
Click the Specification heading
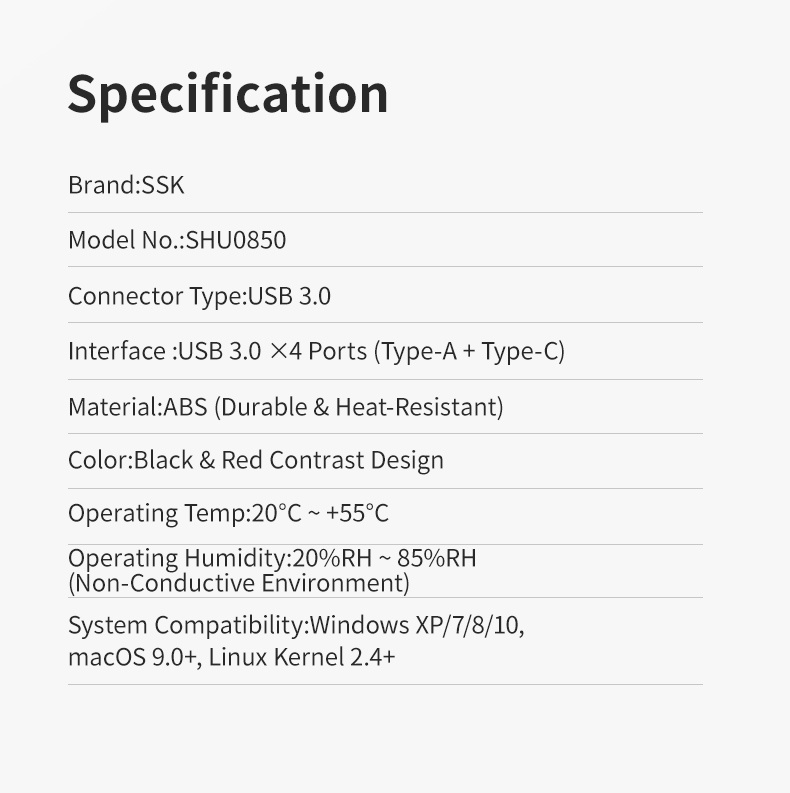(228, 95)
